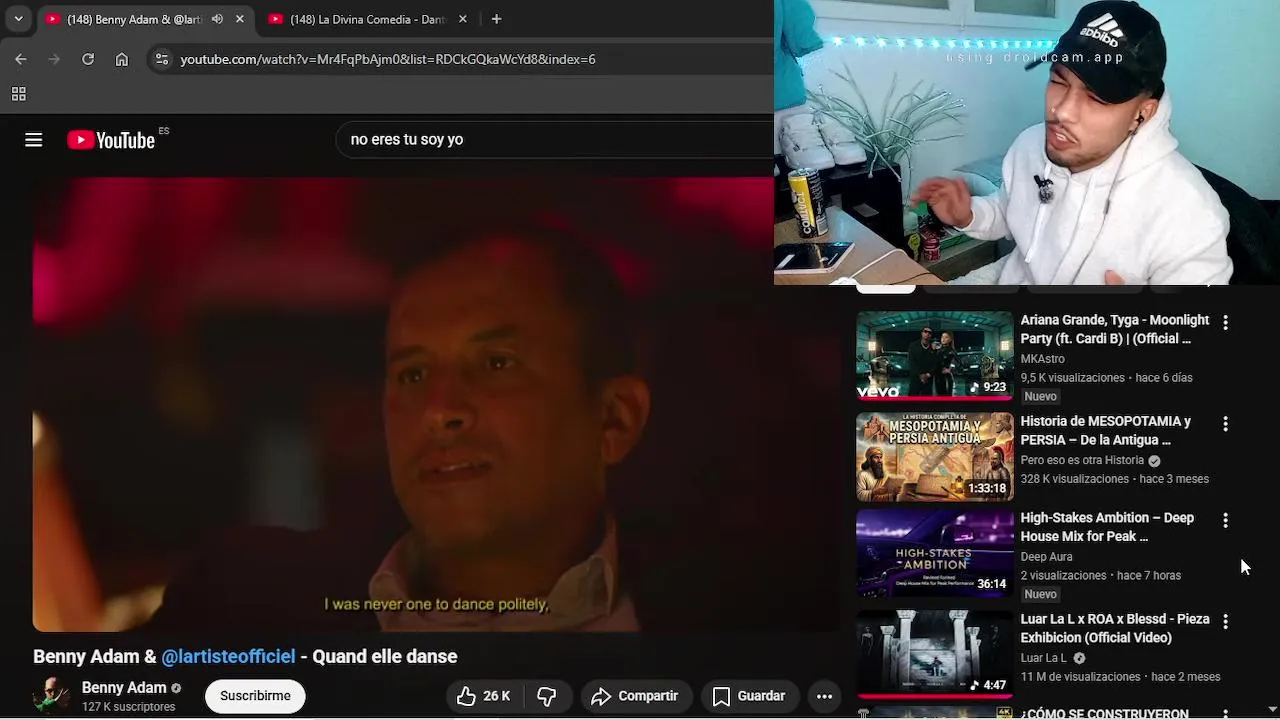
Task: Open Pero eso es otra Historia channel
Action: pos(1082,460)
